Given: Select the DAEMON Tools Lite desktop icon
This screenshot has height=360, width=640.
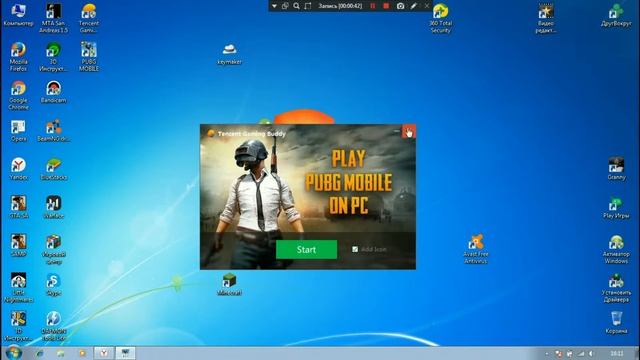Looking at the screenshot, I should coord(53,326).
